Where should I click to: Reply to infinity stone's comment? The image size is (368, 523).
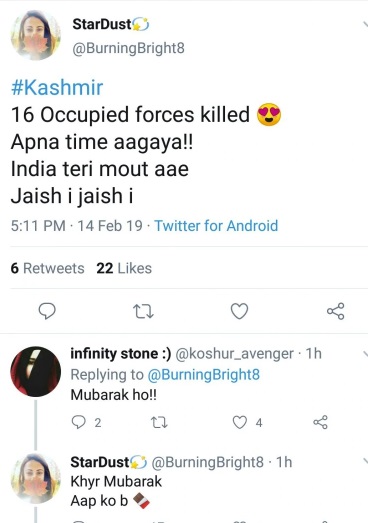(79, 422)
